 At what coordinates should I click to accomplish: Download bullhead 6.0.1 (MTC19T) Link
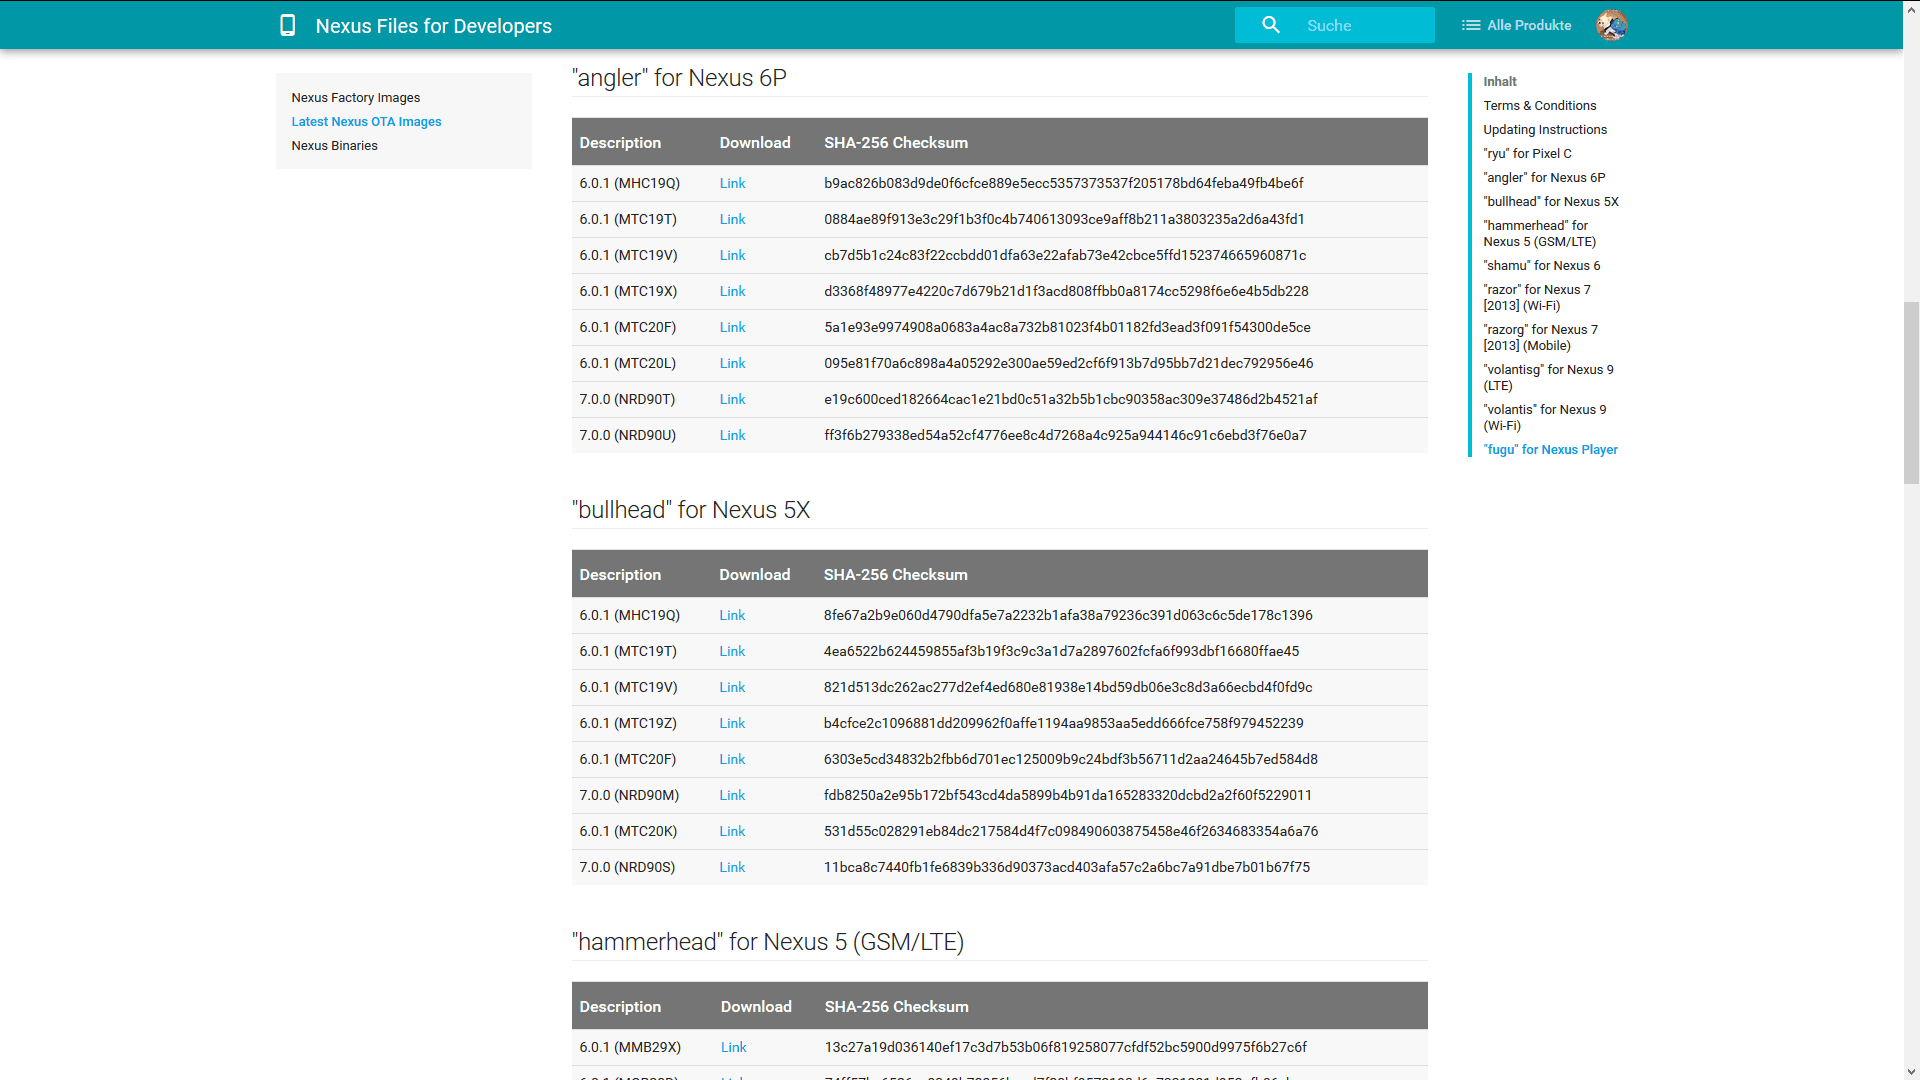[x=732, y=651]
